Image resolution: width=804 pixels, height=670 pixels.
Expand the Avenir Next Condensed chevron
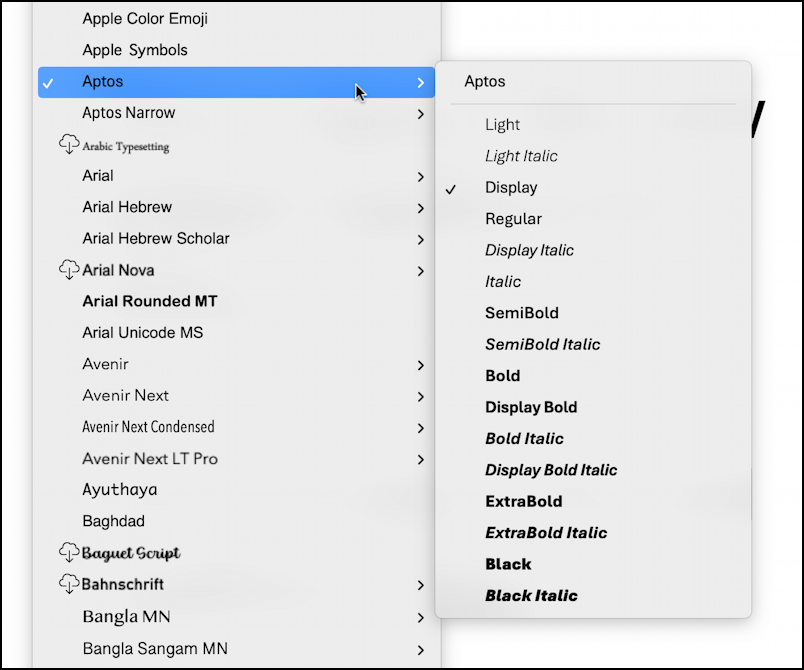pyautogui.click(x=420, y=428)
